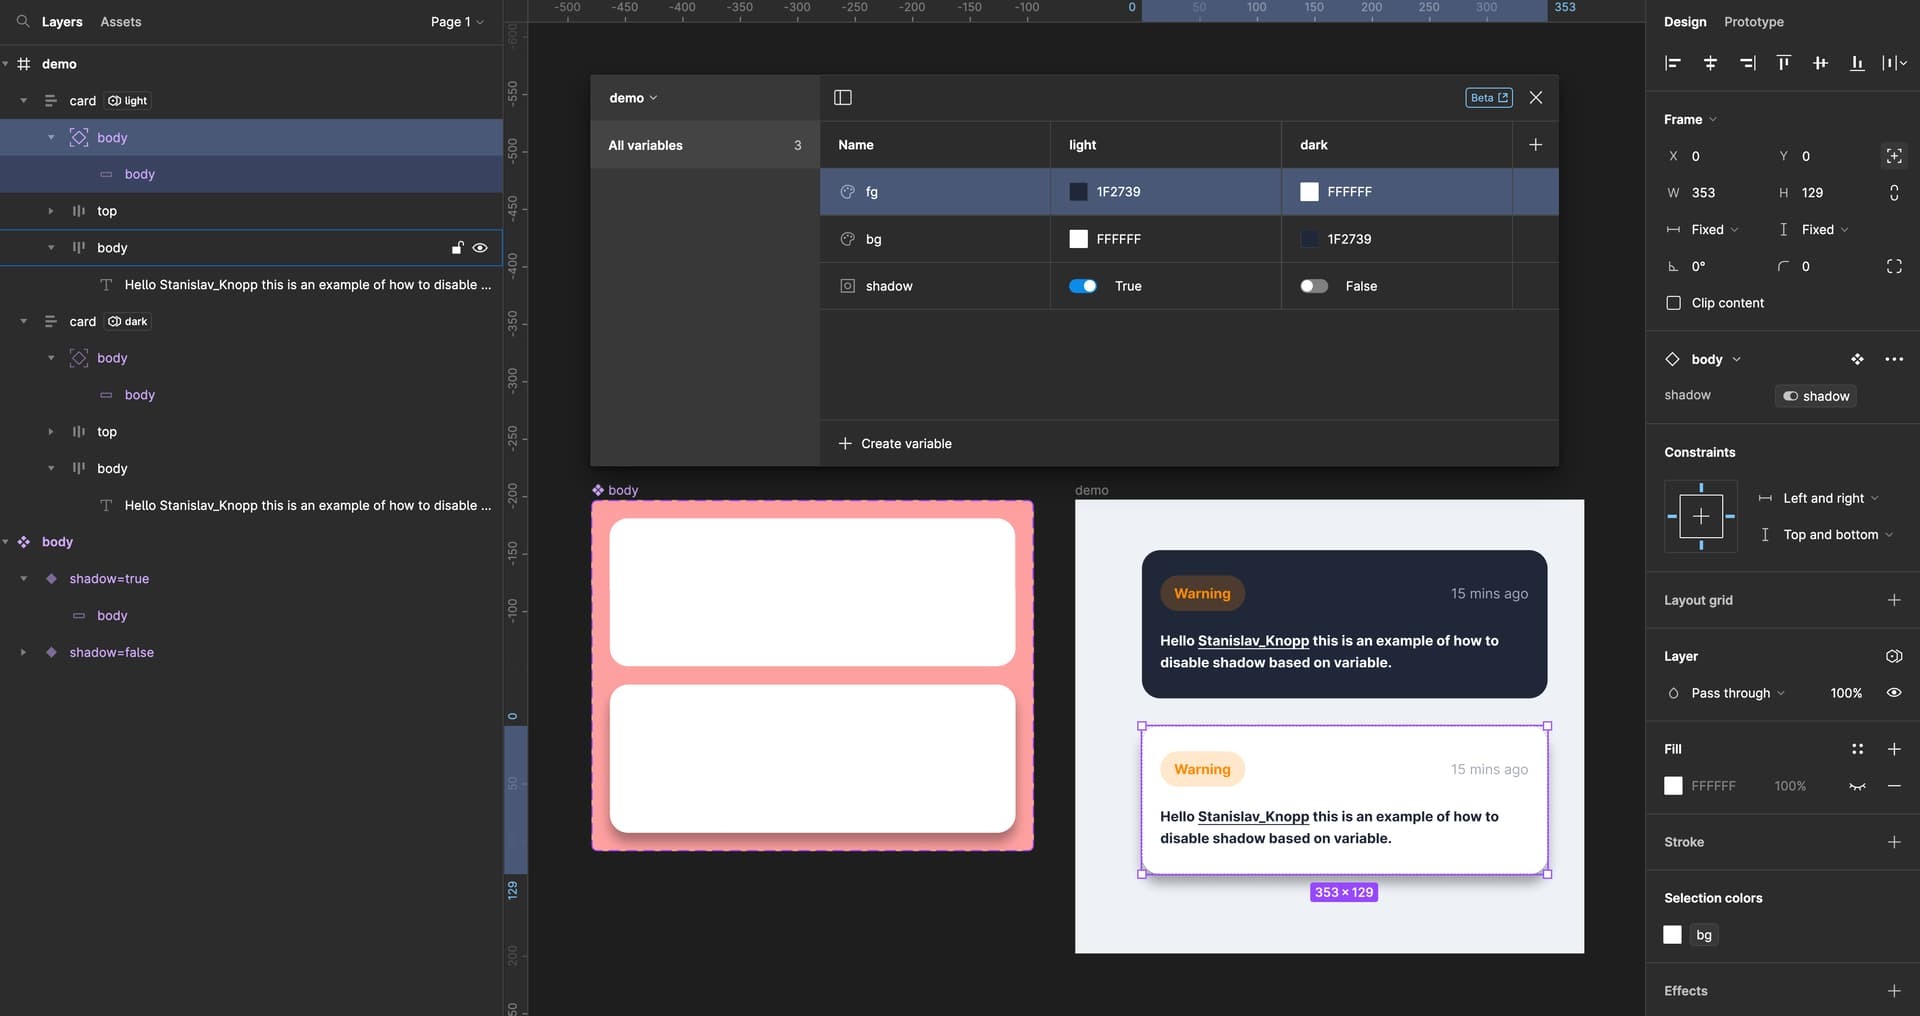Open the three-dot component options menu

1894,359
